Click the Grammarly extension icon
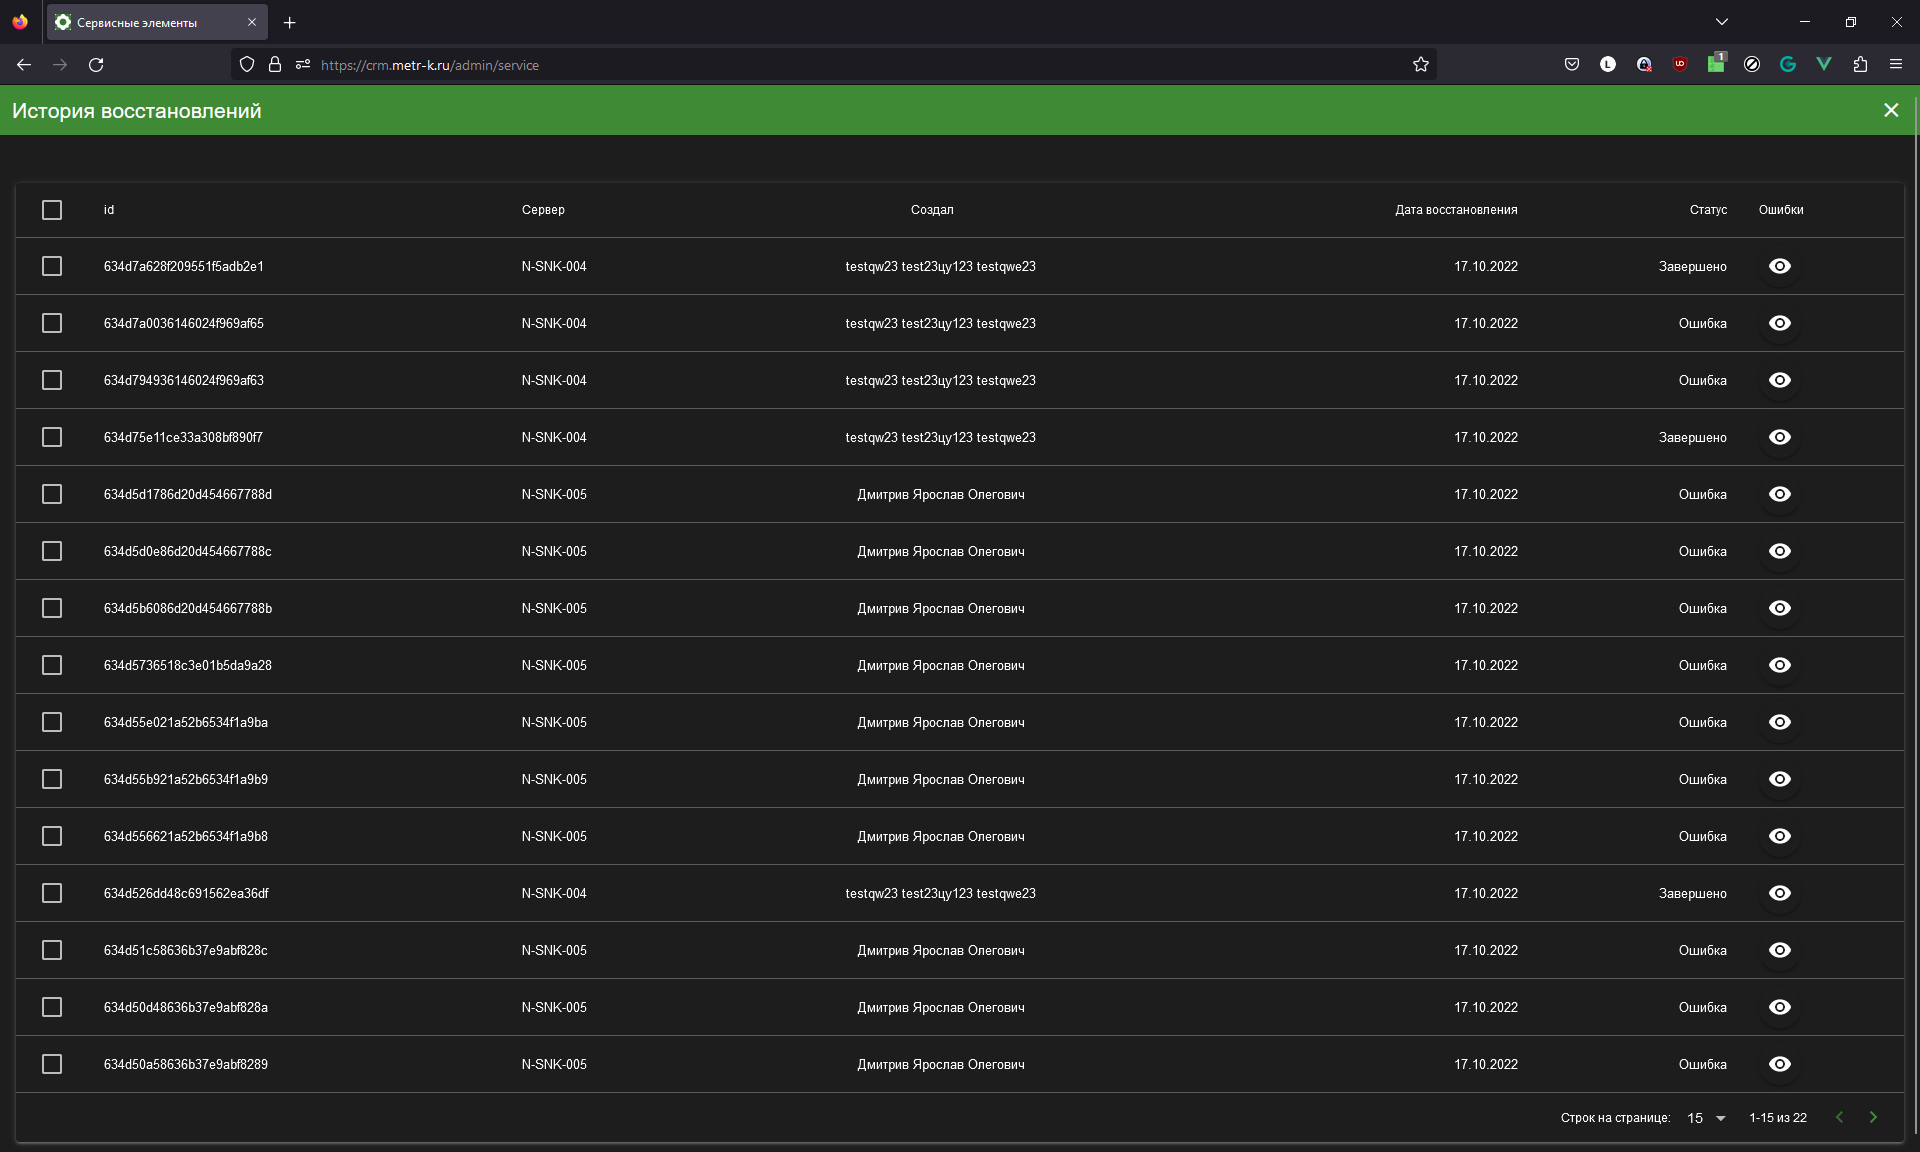Viewport: 1920px width, 1152px height. click(x=1788, y=65)
